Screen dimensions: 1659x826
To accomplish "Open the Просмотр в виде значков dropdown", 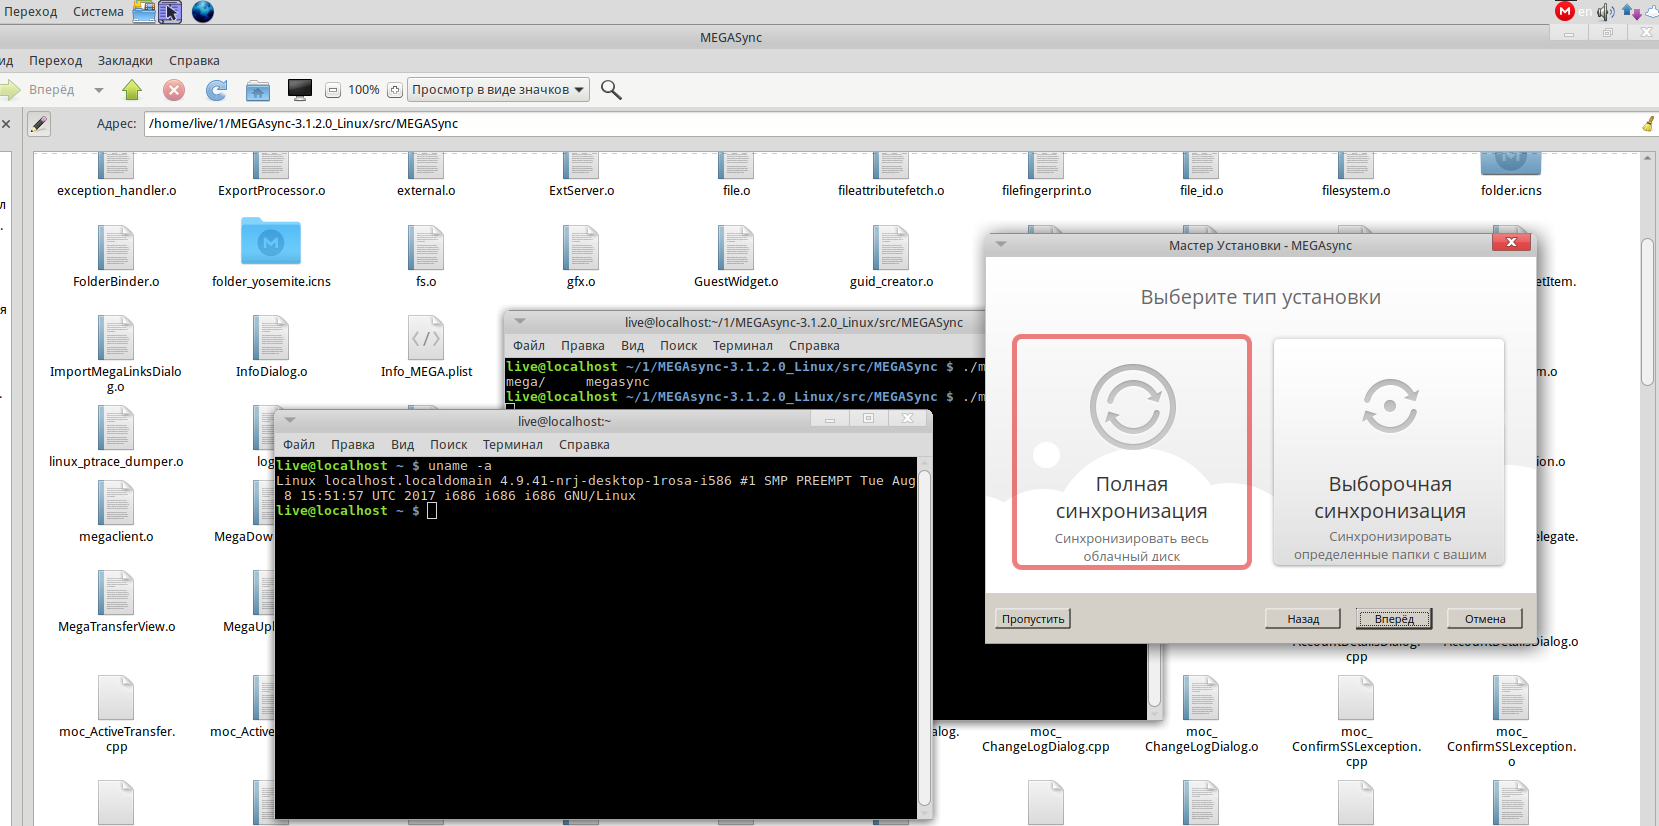I will [498, 90].
